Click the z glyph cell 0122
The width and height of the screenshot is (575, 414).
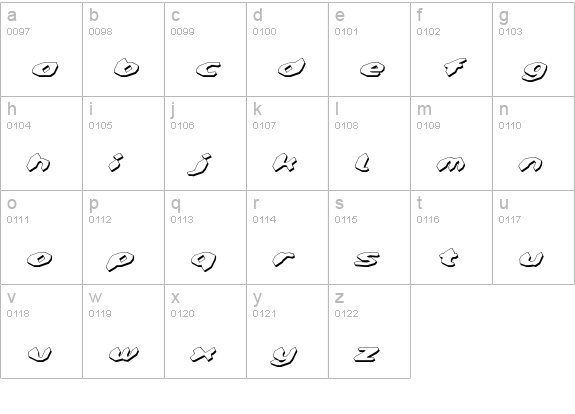click(x=369, y=331)
